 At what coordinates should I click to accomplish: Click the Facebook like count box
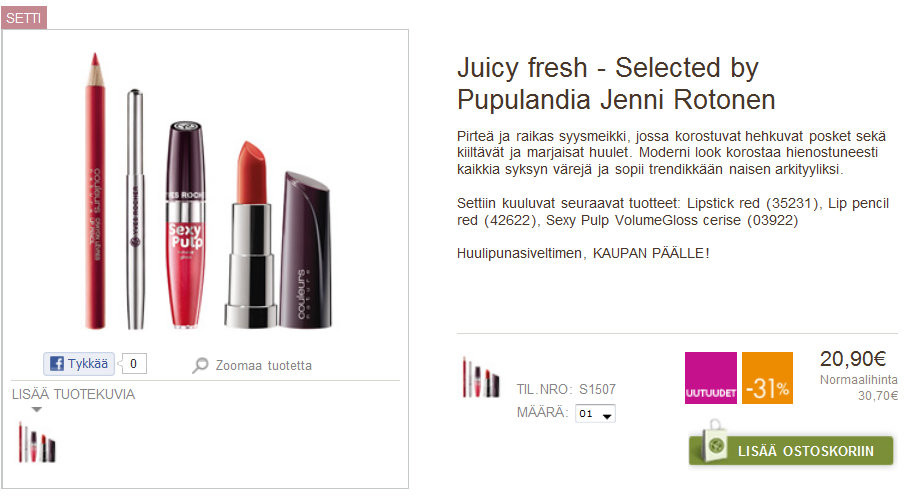pos(134,363)
